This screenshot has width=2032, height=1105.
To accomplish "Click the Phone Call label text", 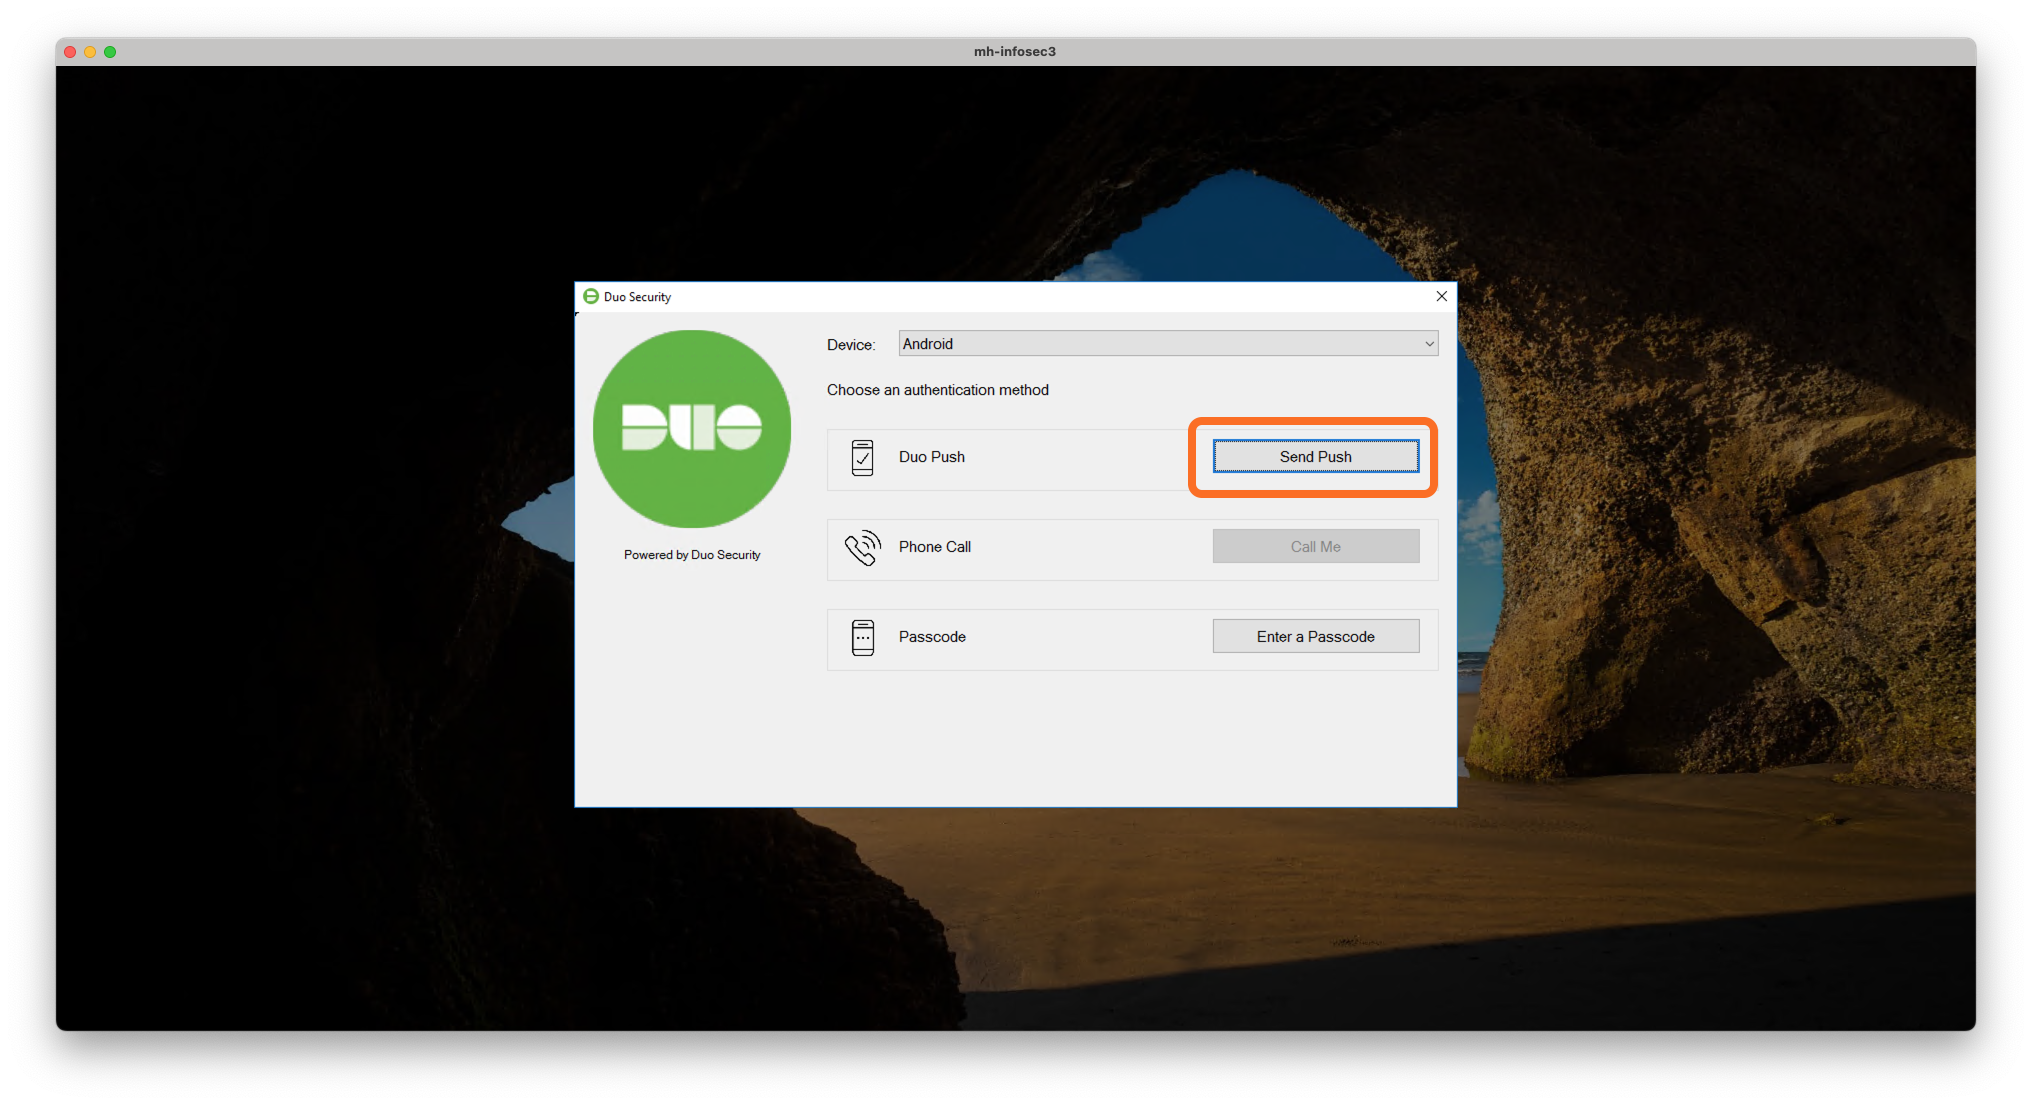I will tap(934, 547).
